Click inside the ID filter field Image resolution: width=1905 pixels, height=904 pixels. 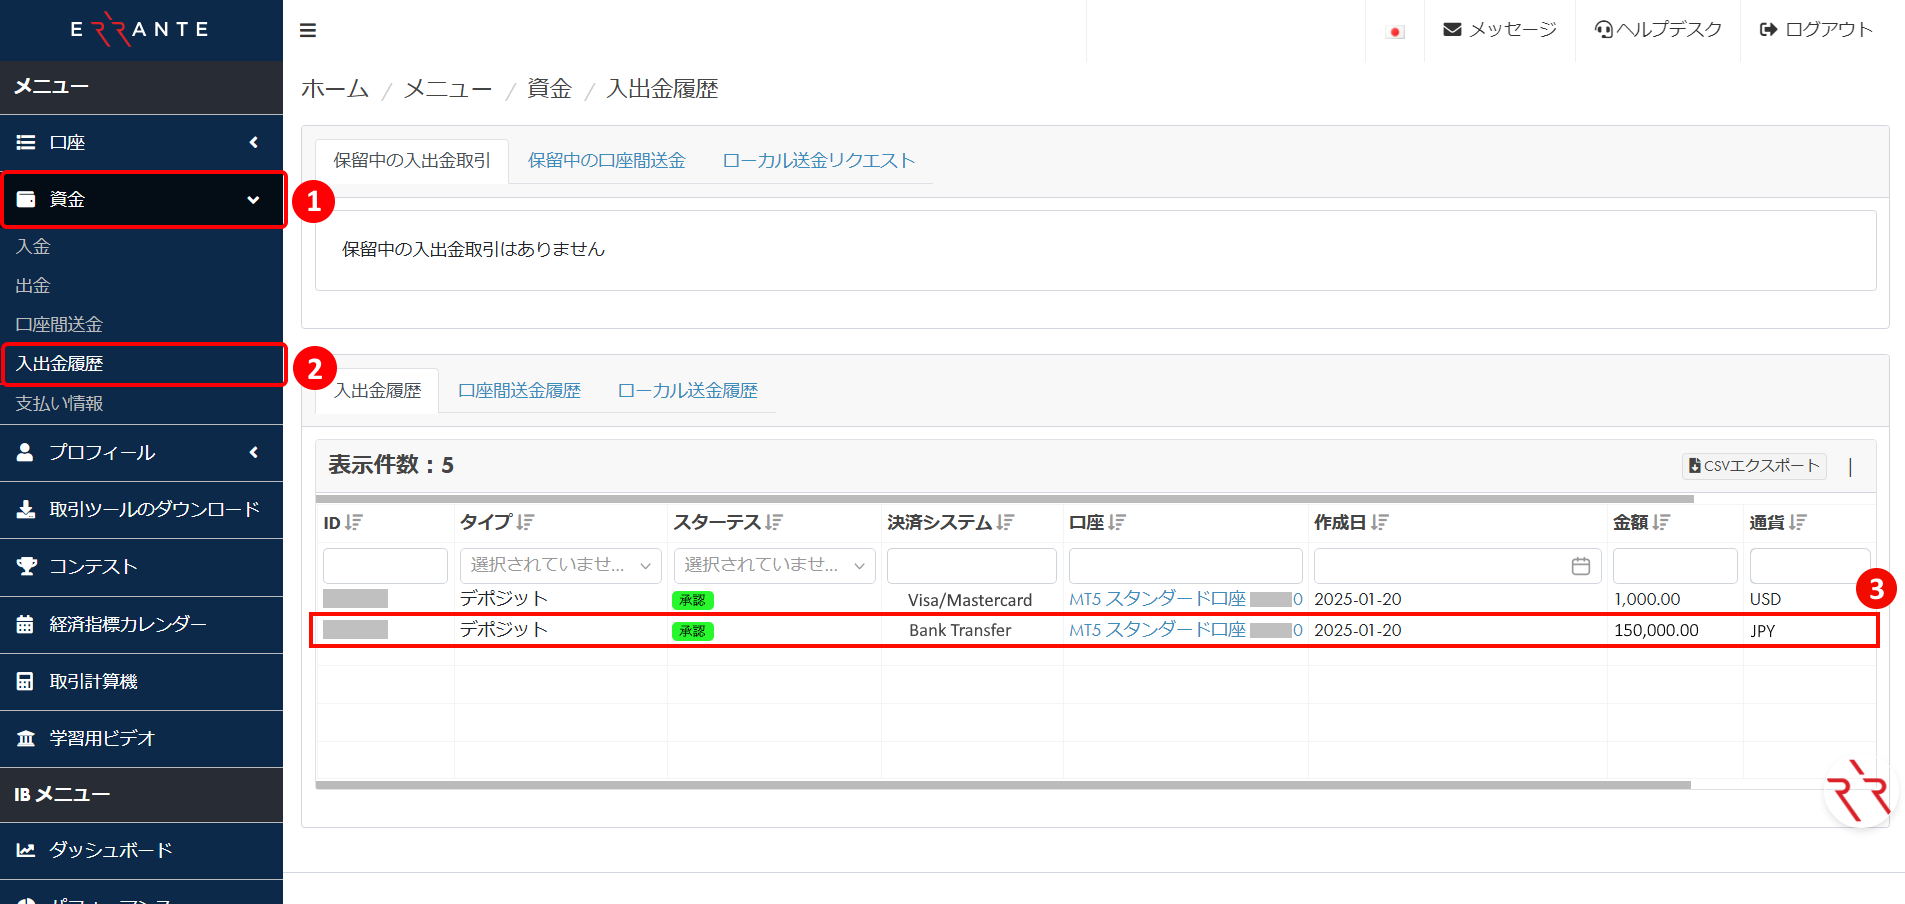384,565
